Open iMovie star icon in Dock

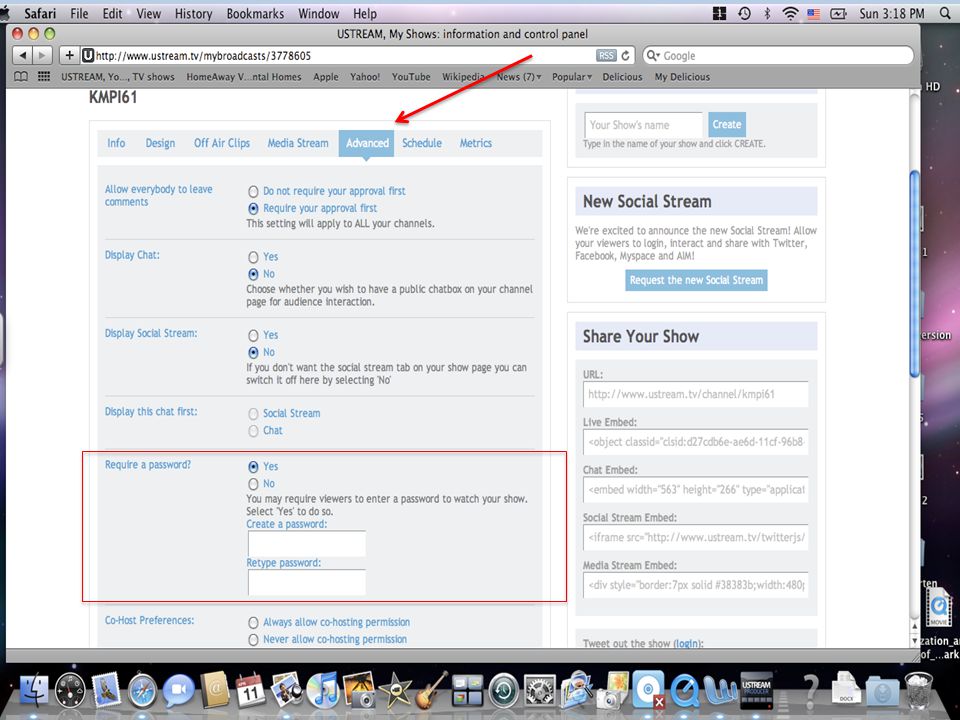click(x=395, y=691)
